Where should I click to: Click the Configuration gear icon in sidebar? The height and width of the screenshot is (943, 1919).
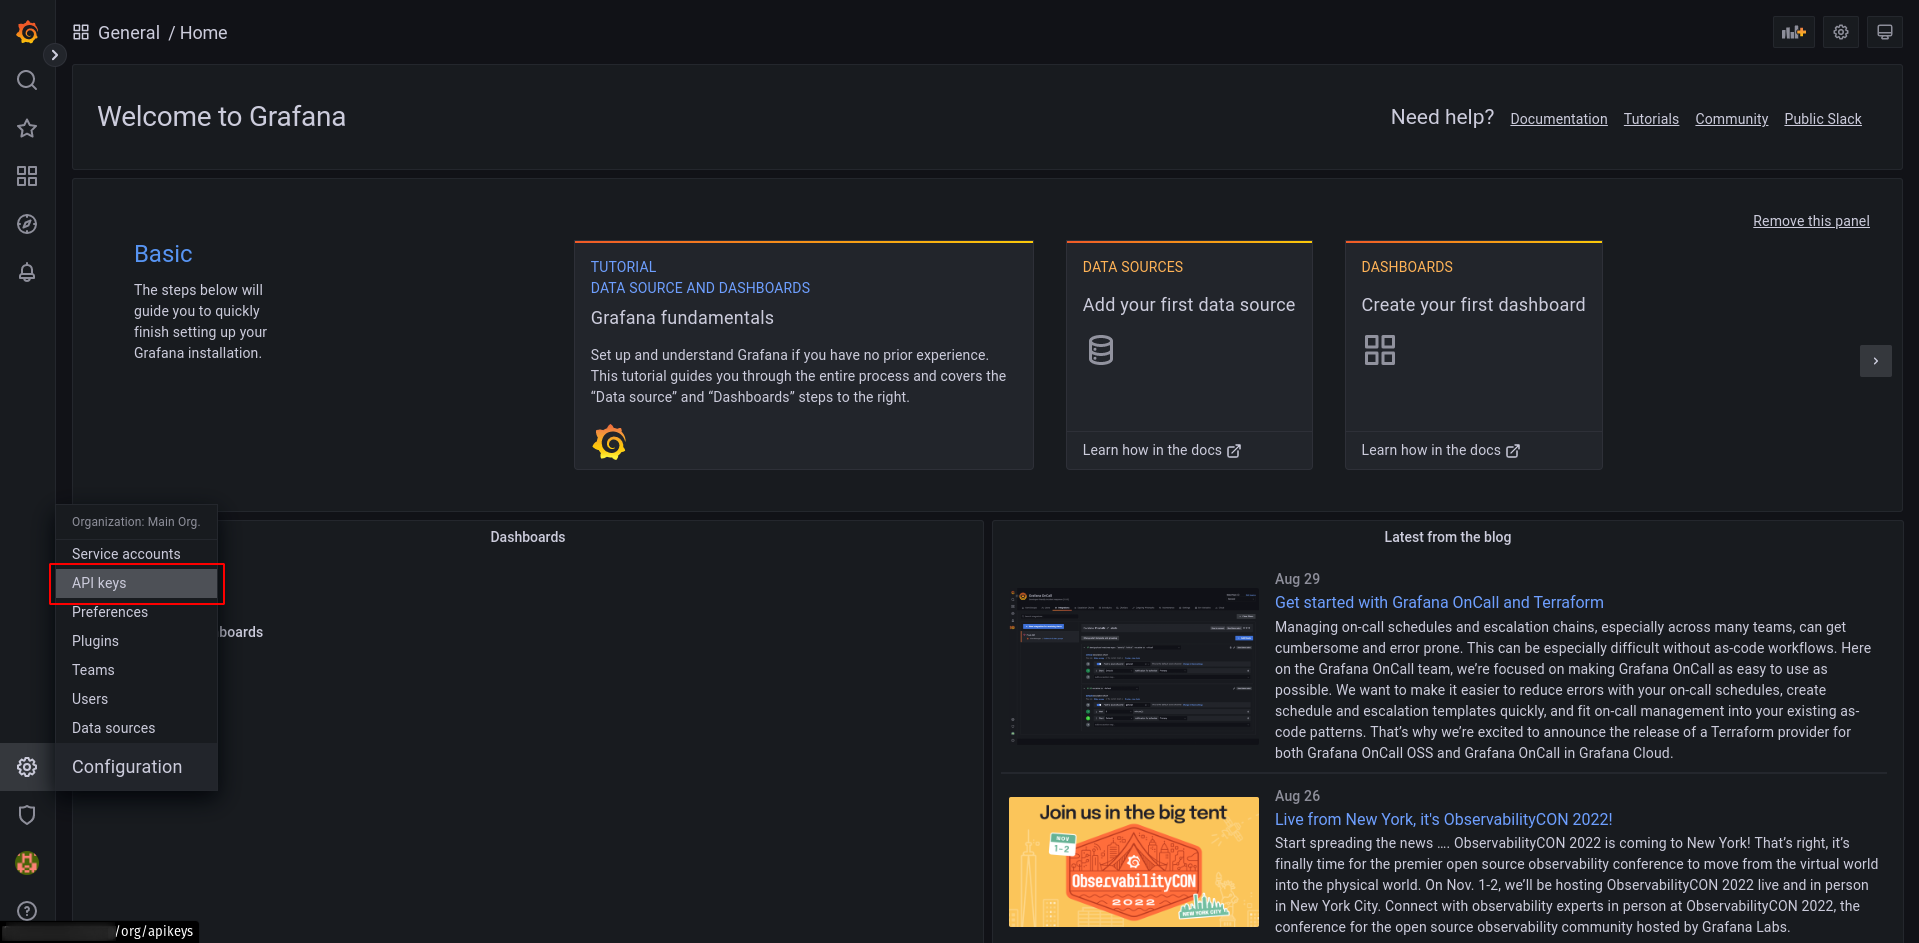pos(27,767)
